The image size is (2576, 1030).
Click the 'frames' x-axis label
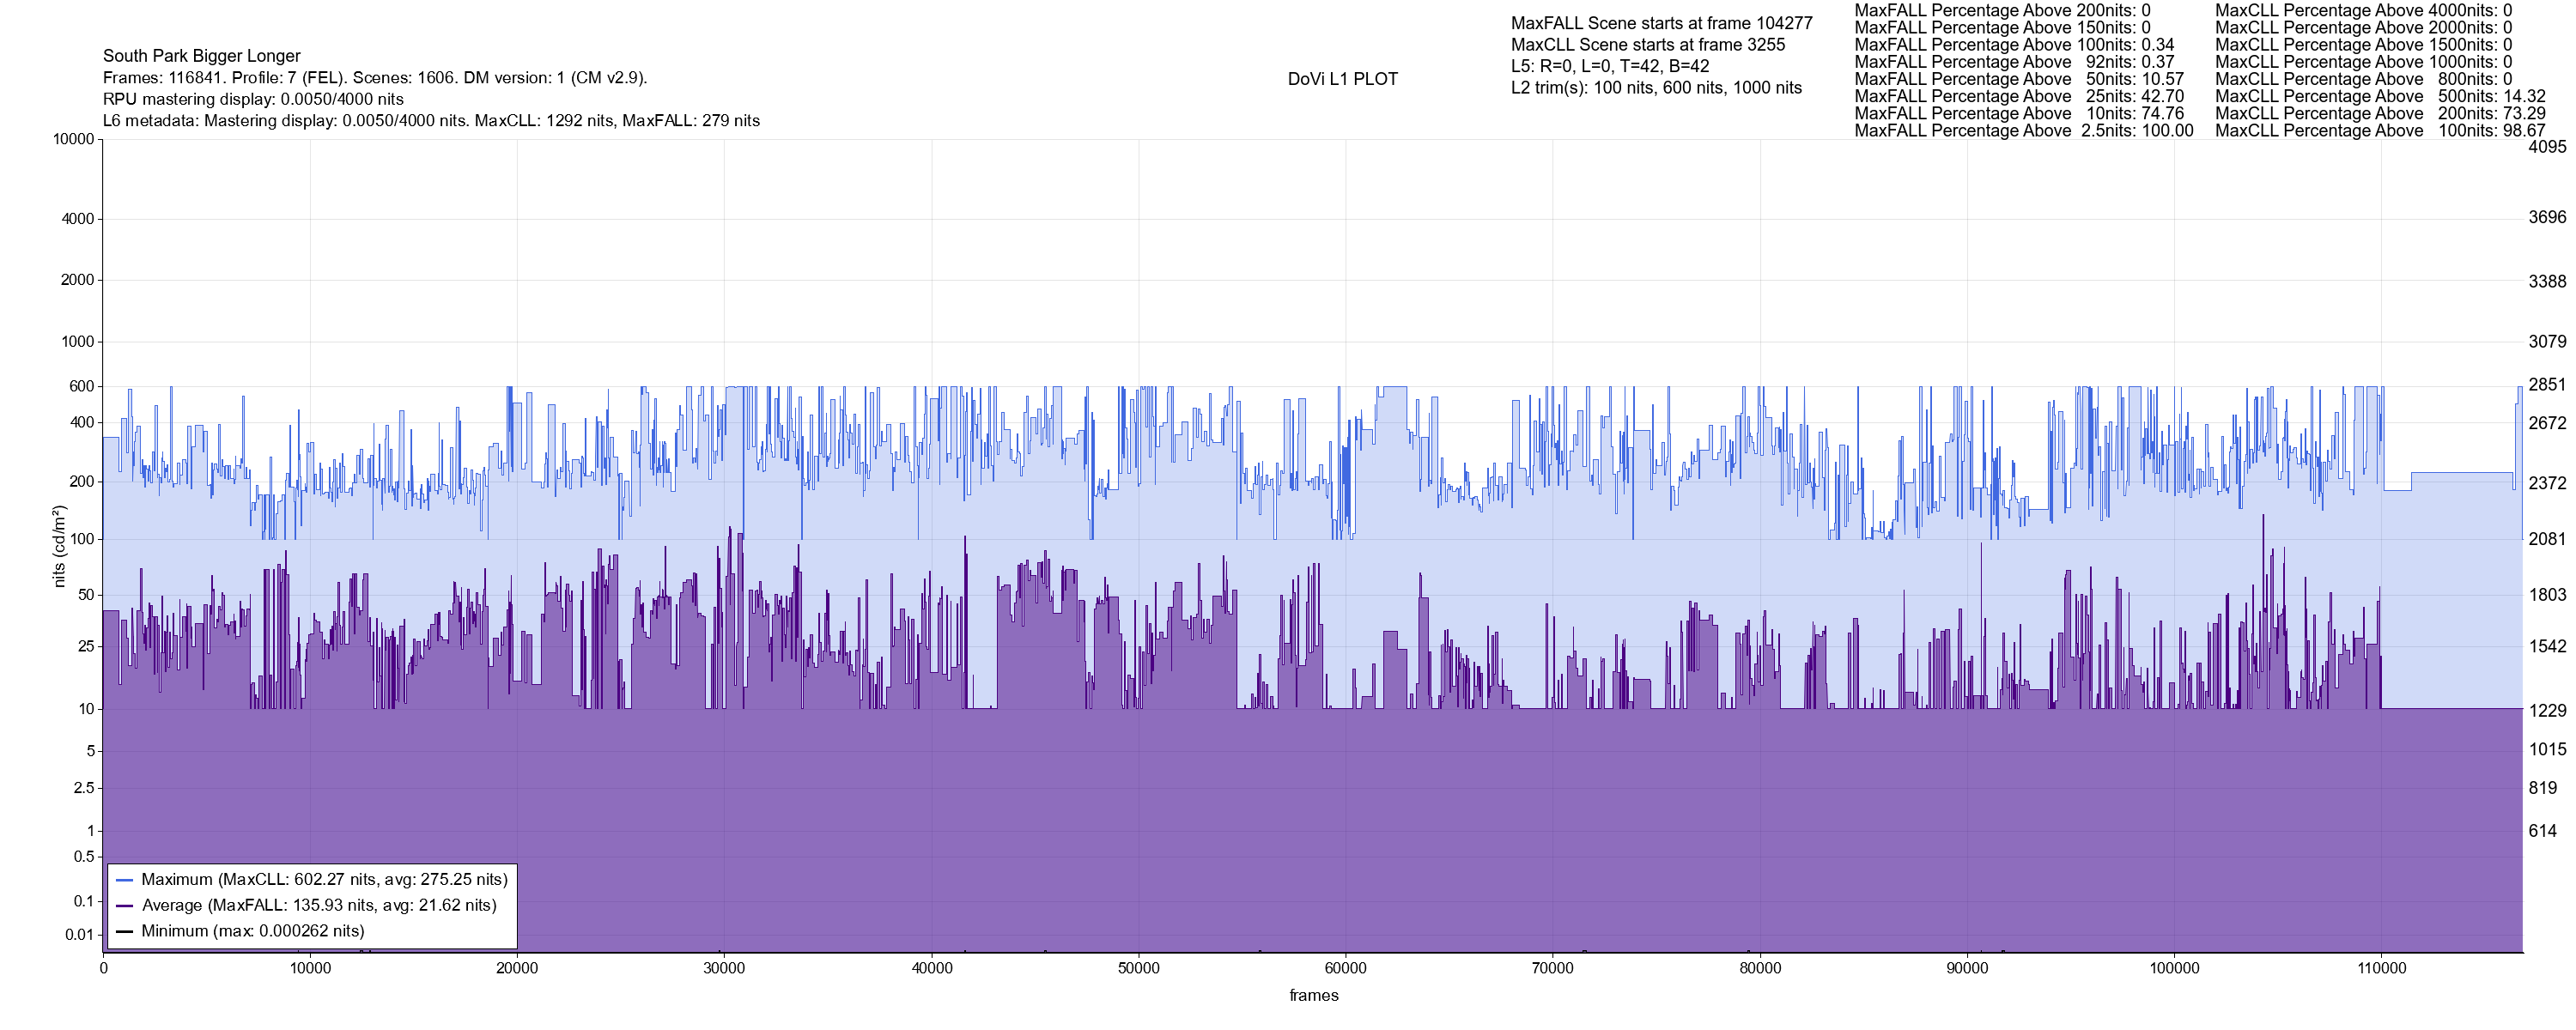tap(1313, 995)
